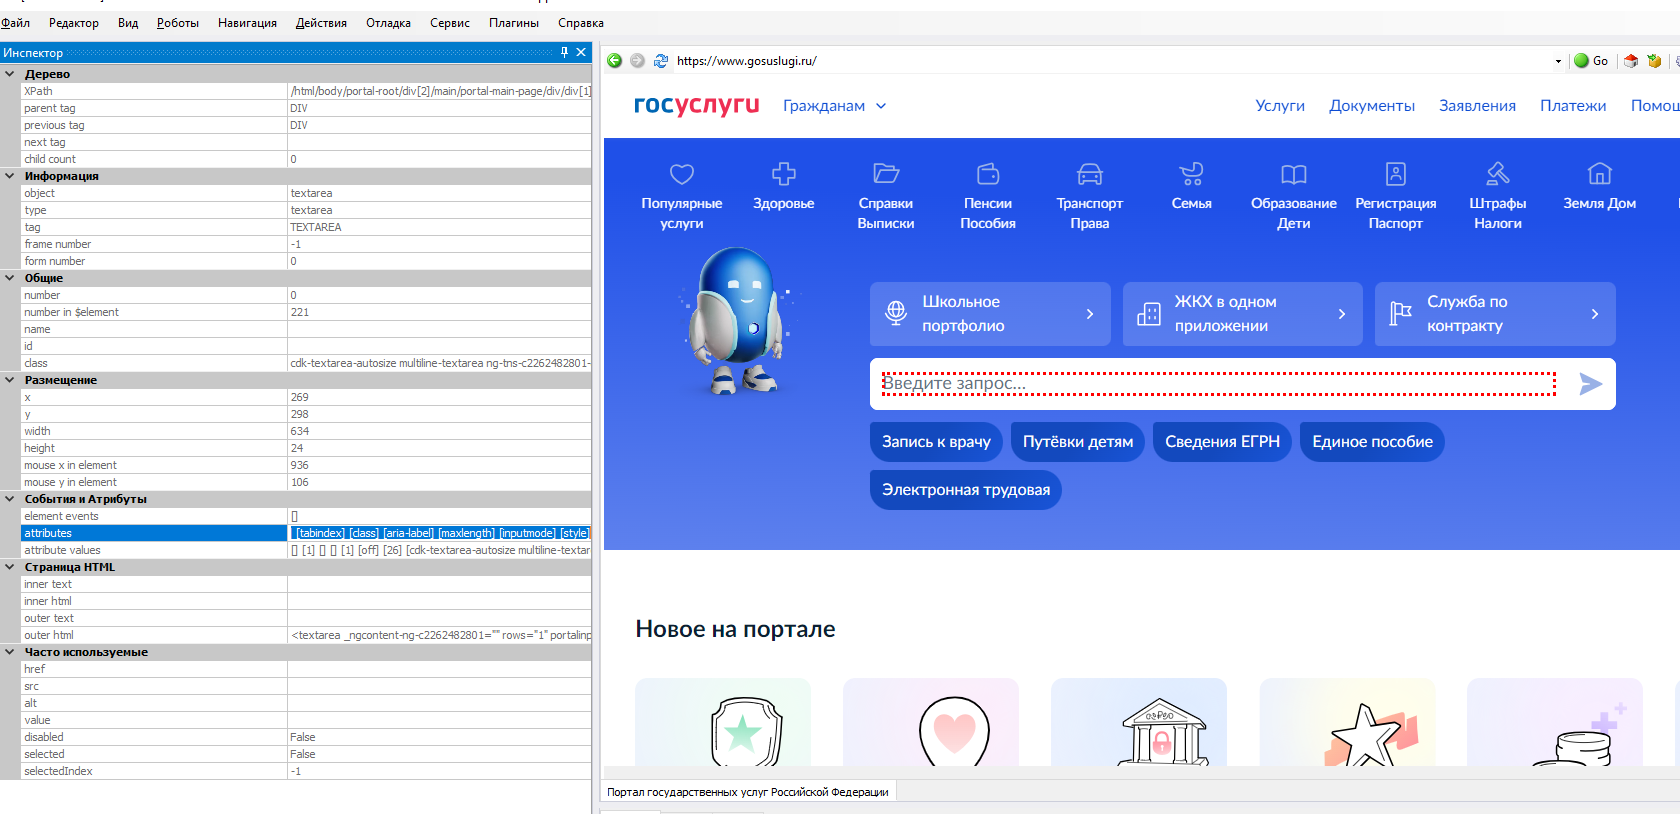The width and height of the screenshot is (1680, 814).
Task: Close the Инспектор panel
Action: (581, 52)
